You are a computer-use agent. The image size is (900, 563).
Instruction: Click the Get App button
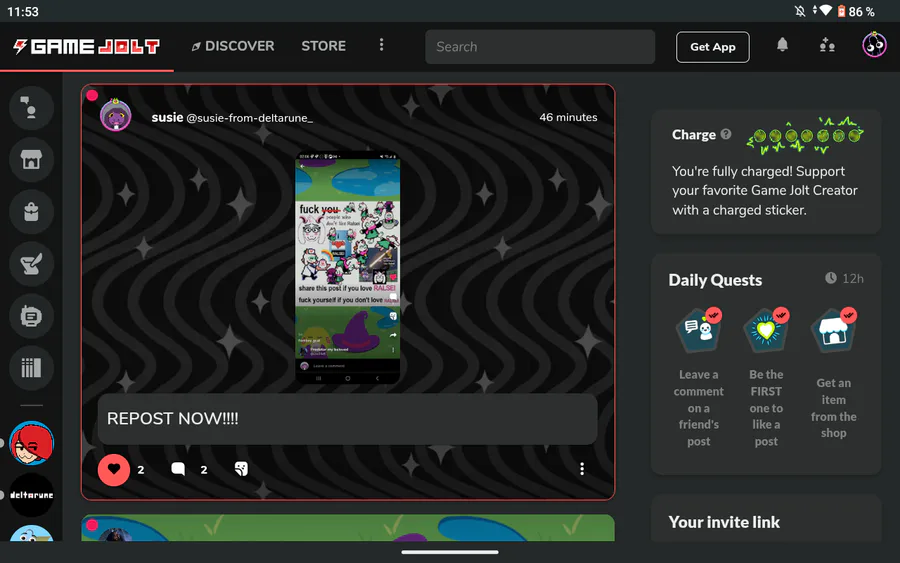point(713,47)
